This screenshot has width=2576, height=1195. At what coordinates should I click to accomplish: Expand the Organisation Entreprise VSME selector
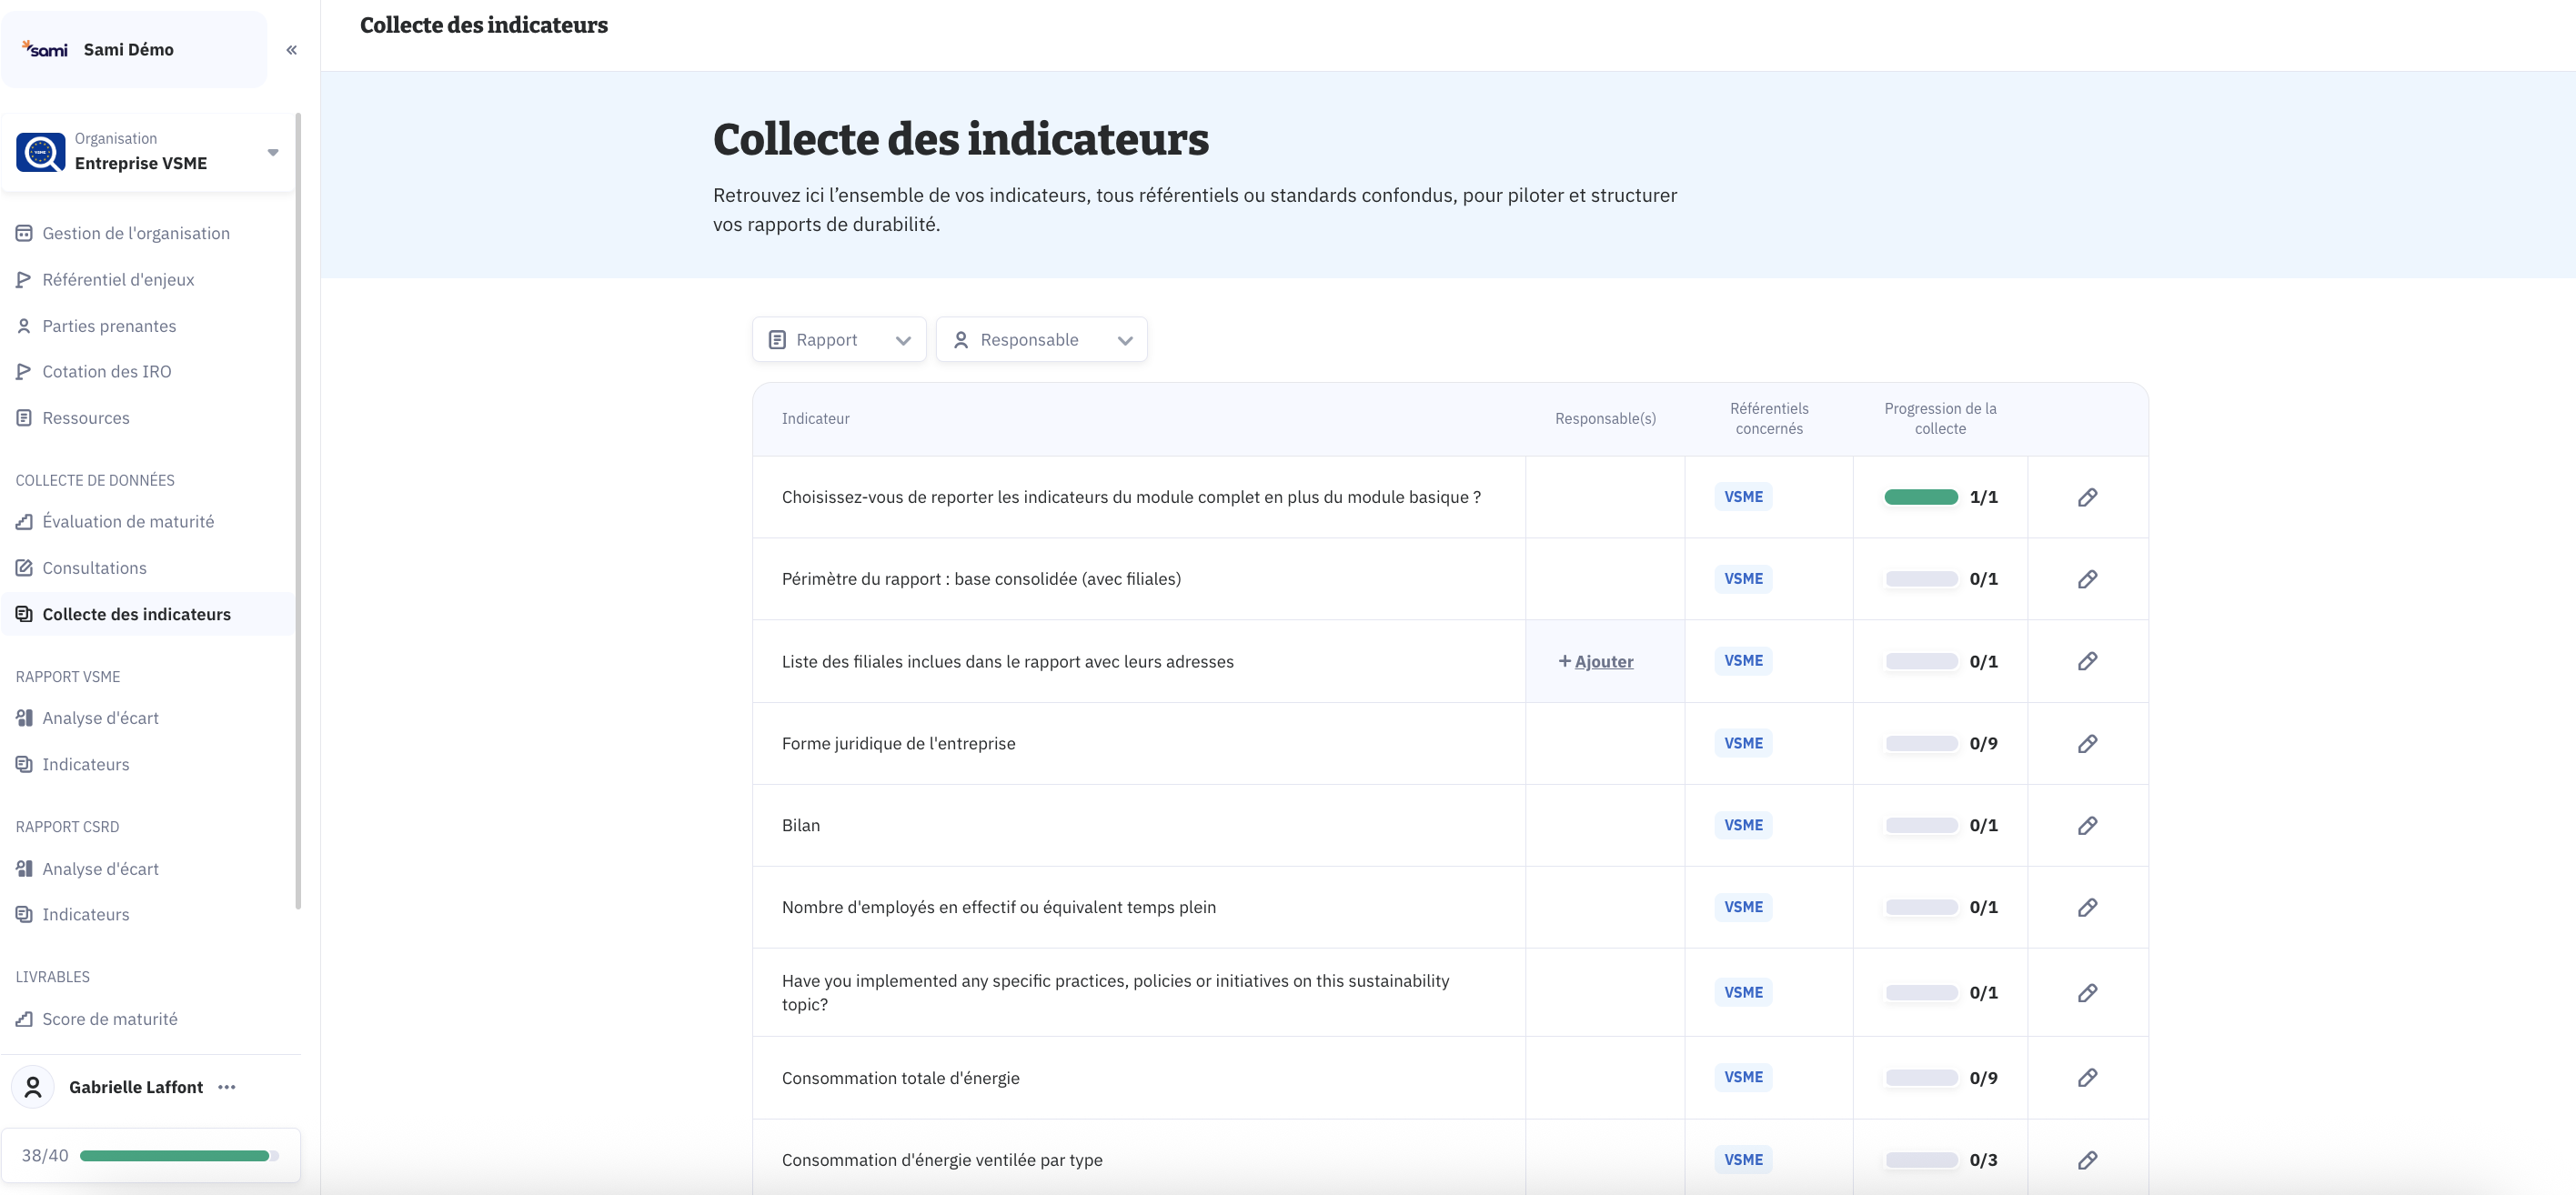point(272,153)
